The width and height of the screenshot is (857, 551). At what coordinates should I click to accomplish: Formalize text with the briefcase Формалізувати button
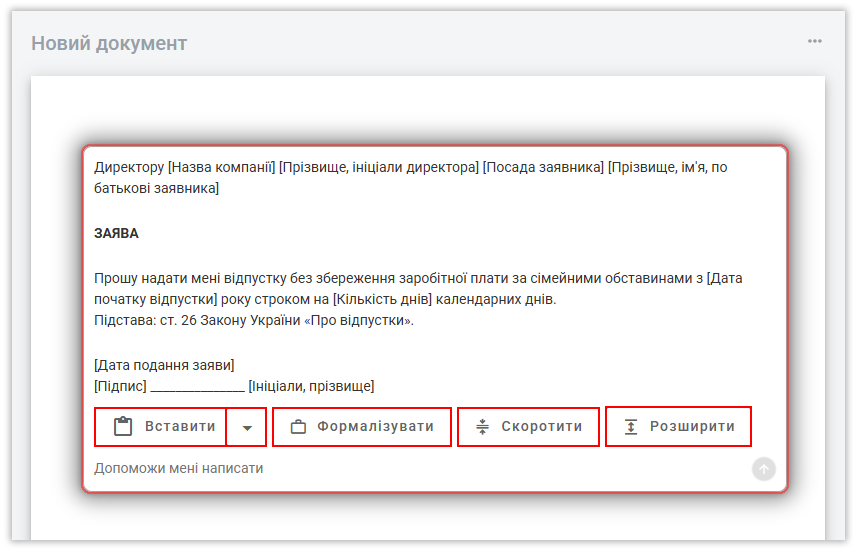point(362,427)
